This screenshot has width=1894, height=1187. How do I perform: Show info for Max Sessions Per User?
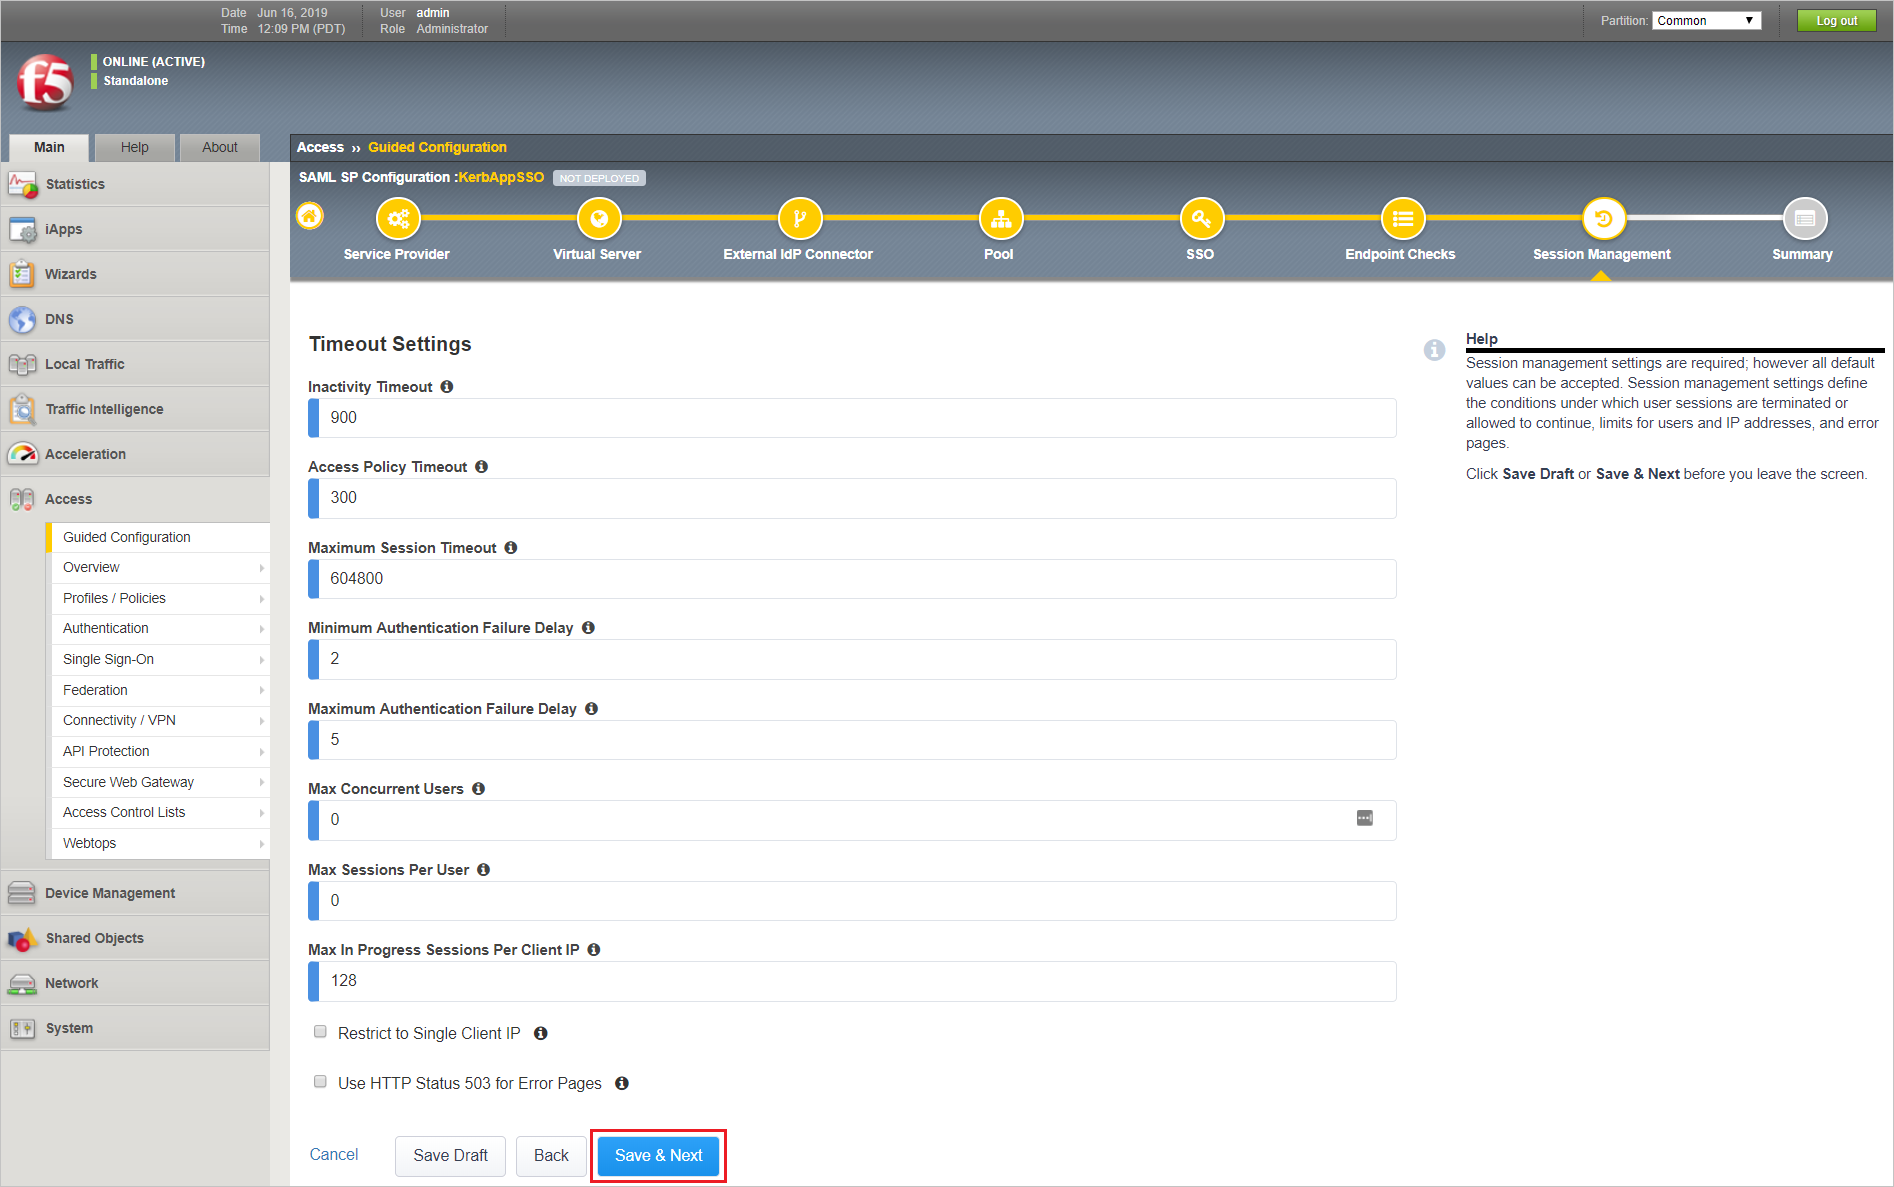point(483,870)
